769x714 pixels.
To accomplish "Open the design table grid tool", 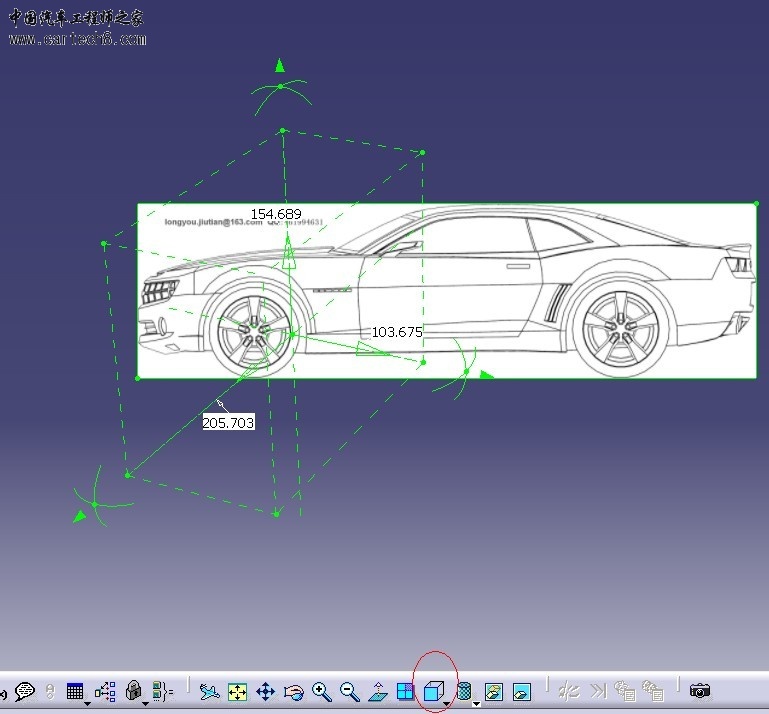I will tap(75, 691).
